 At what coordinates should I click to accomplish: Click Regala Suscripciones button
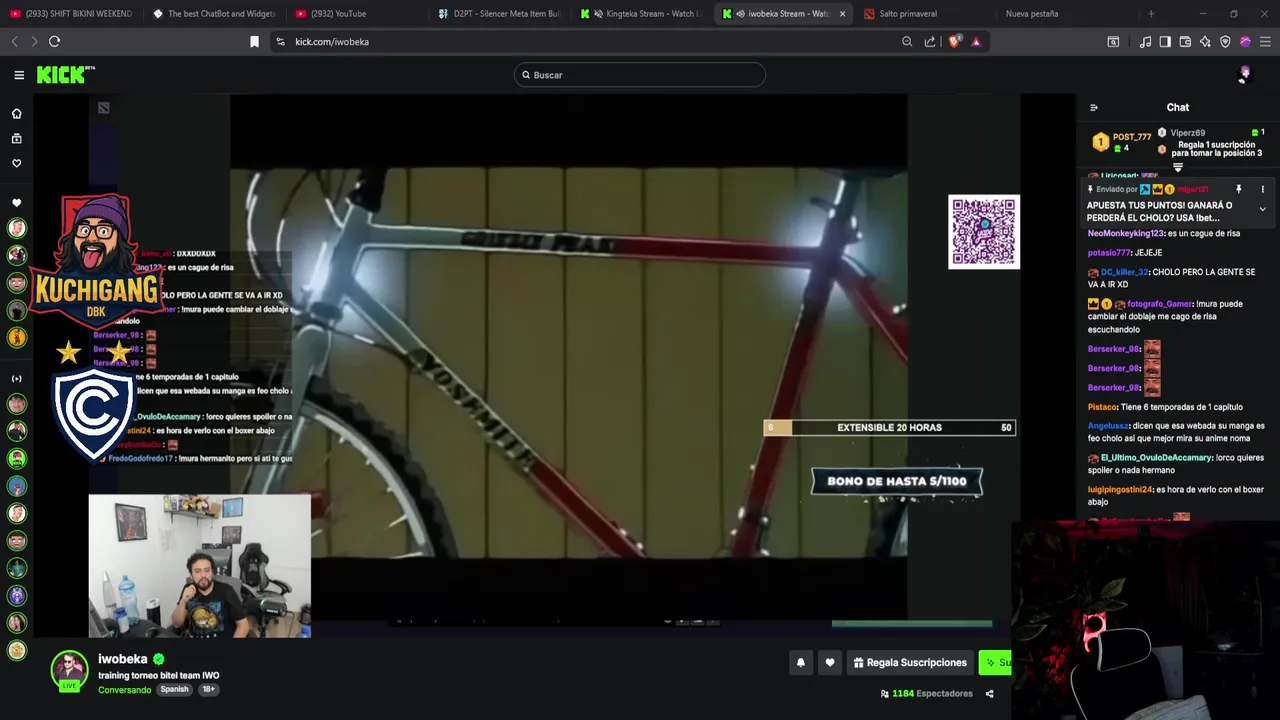pyautogui.click(x=910, y=662)
